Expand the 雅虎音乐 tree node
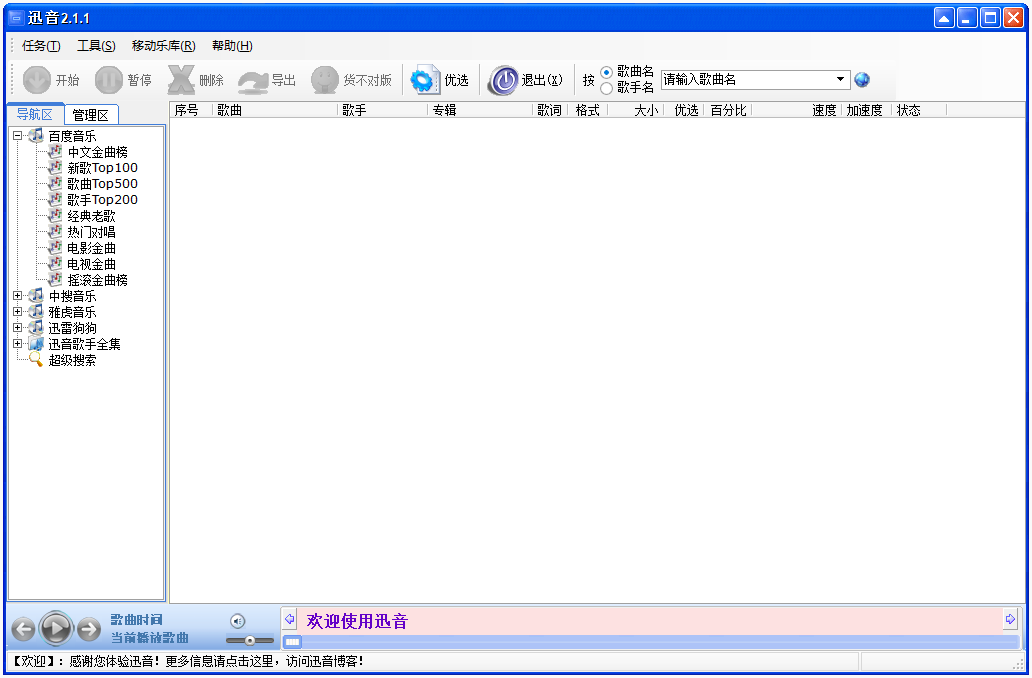1032x678 pixels. pos(18,311)
